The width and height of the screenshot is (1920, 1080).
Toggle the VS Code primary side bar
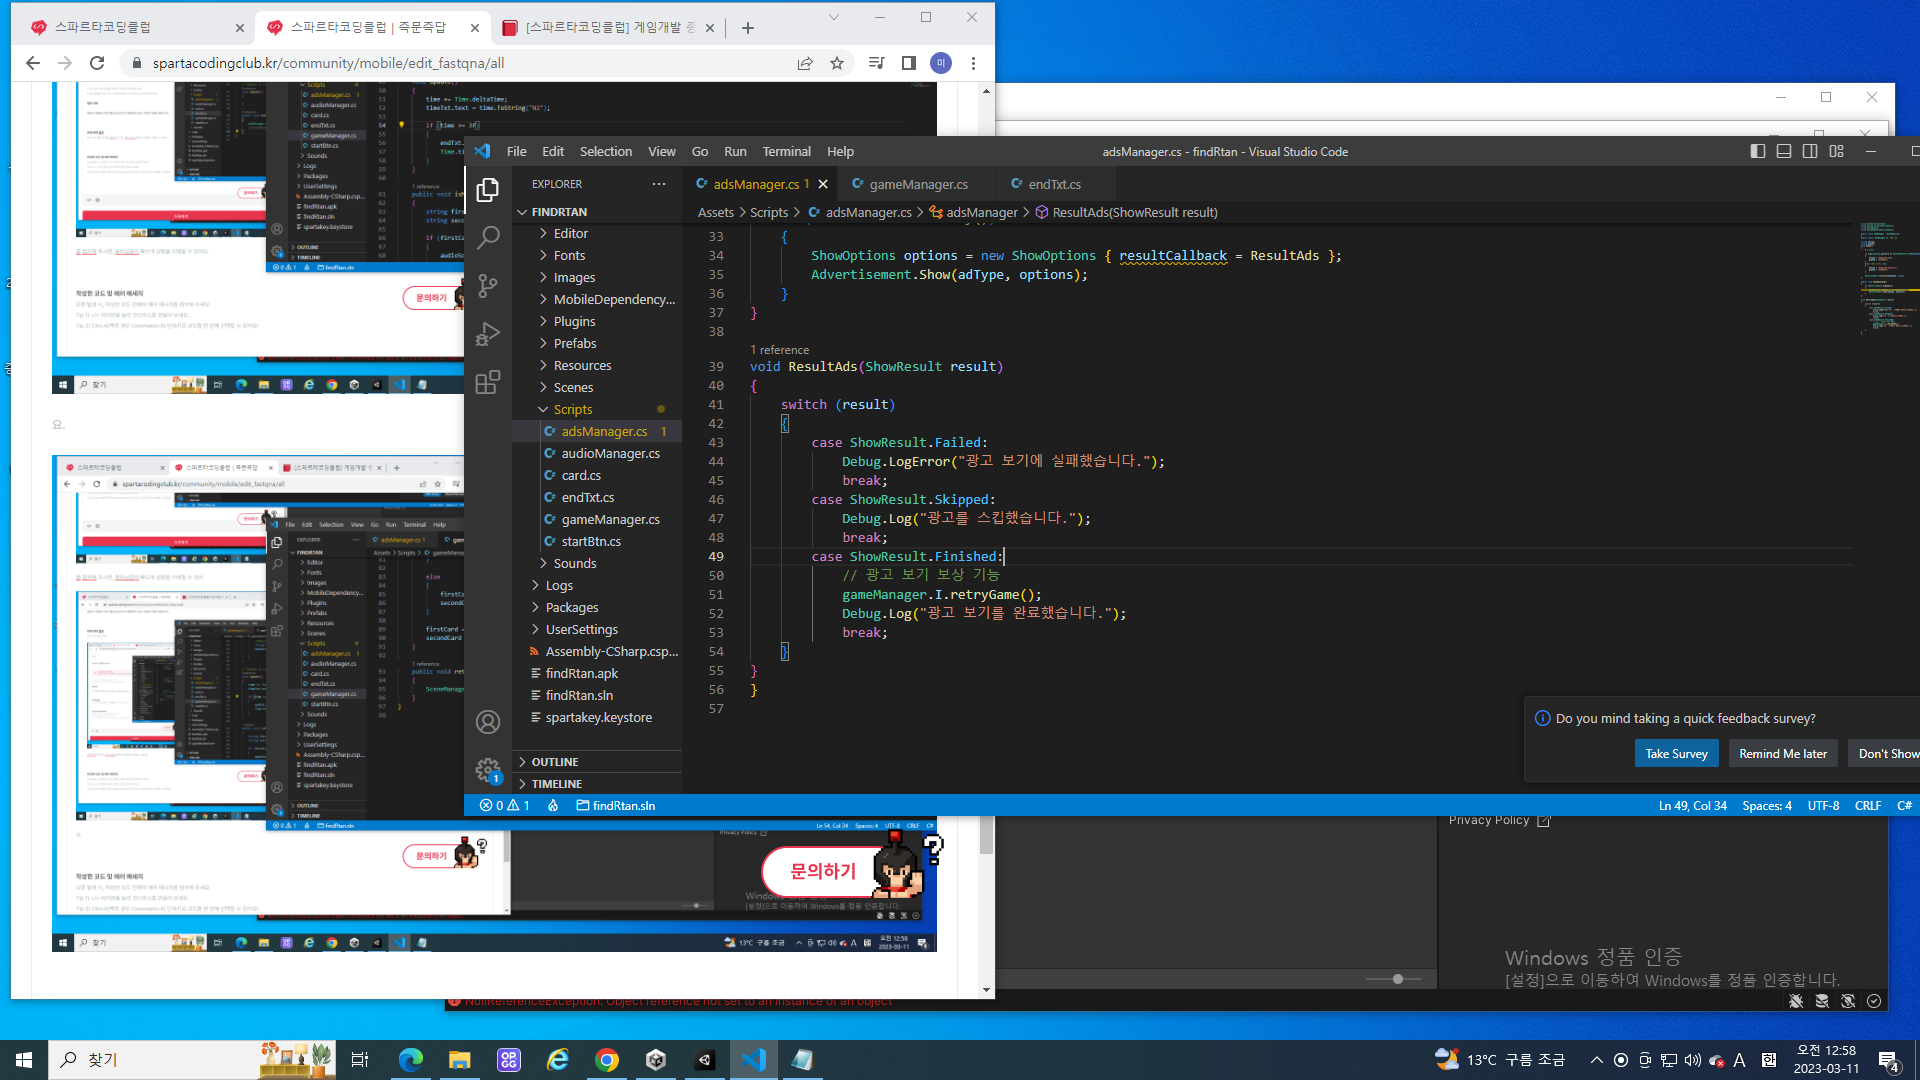coord(1758,151)
